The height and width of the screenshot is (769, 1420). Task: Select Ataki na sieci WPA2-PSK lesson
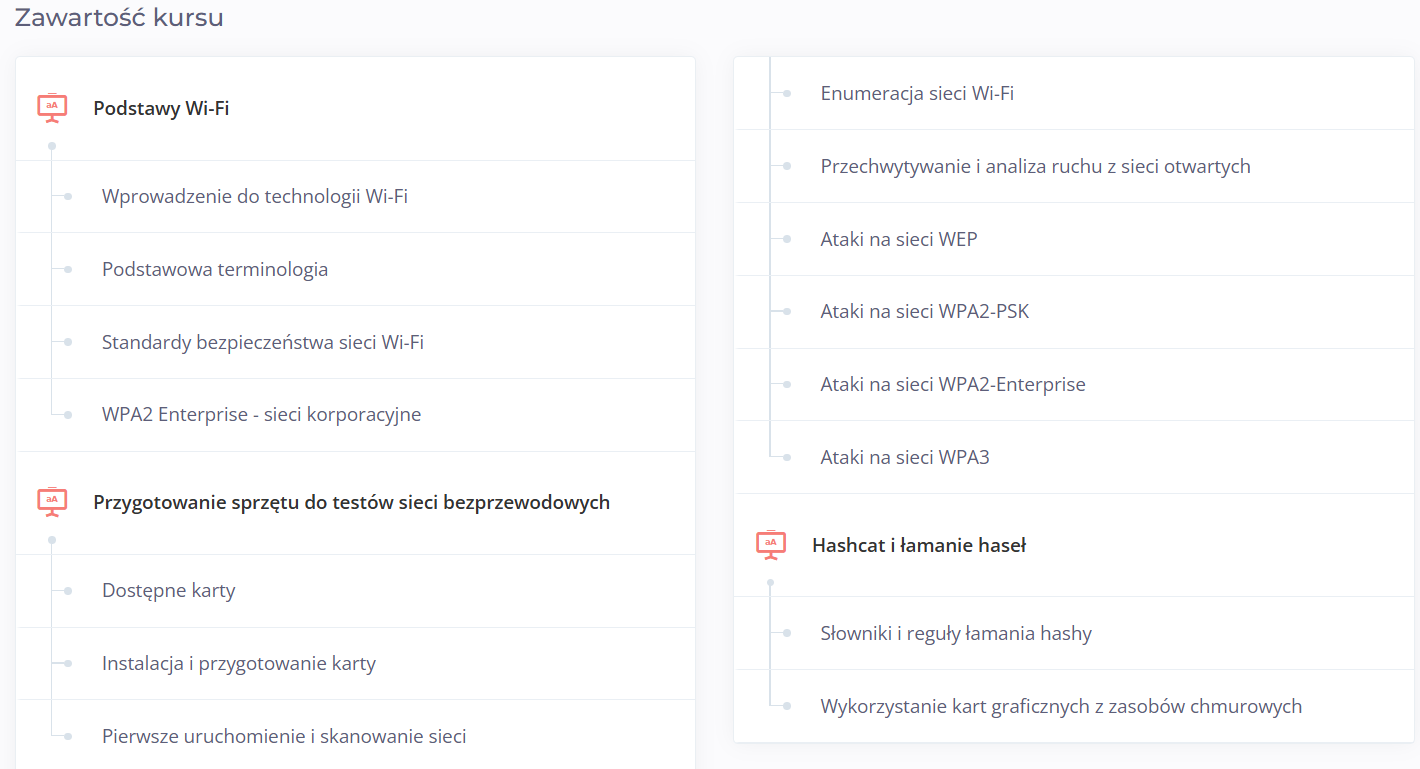click(924, 311)
